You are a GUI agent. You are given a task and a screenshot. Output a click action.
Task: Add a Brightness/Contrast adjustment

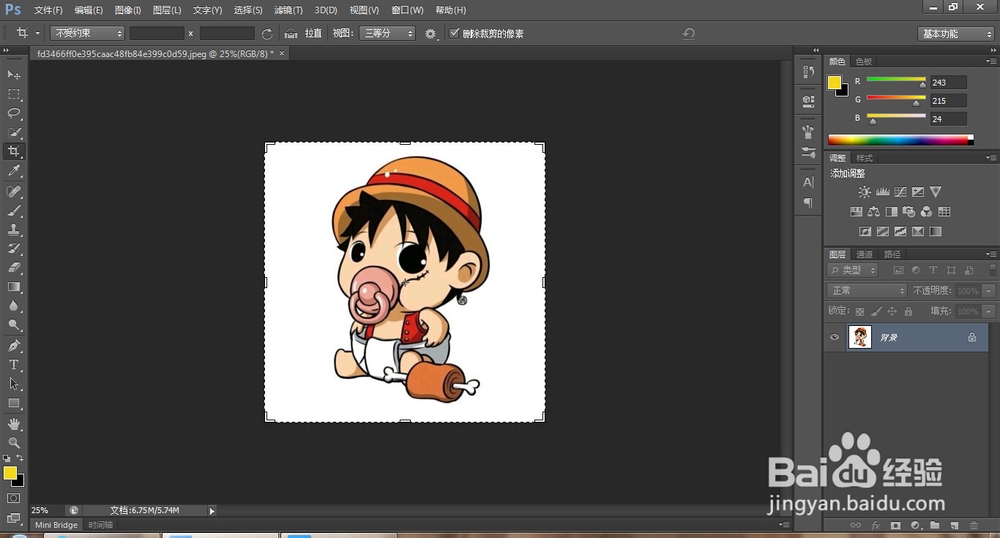pyautogui.click(x=864, y=192)
